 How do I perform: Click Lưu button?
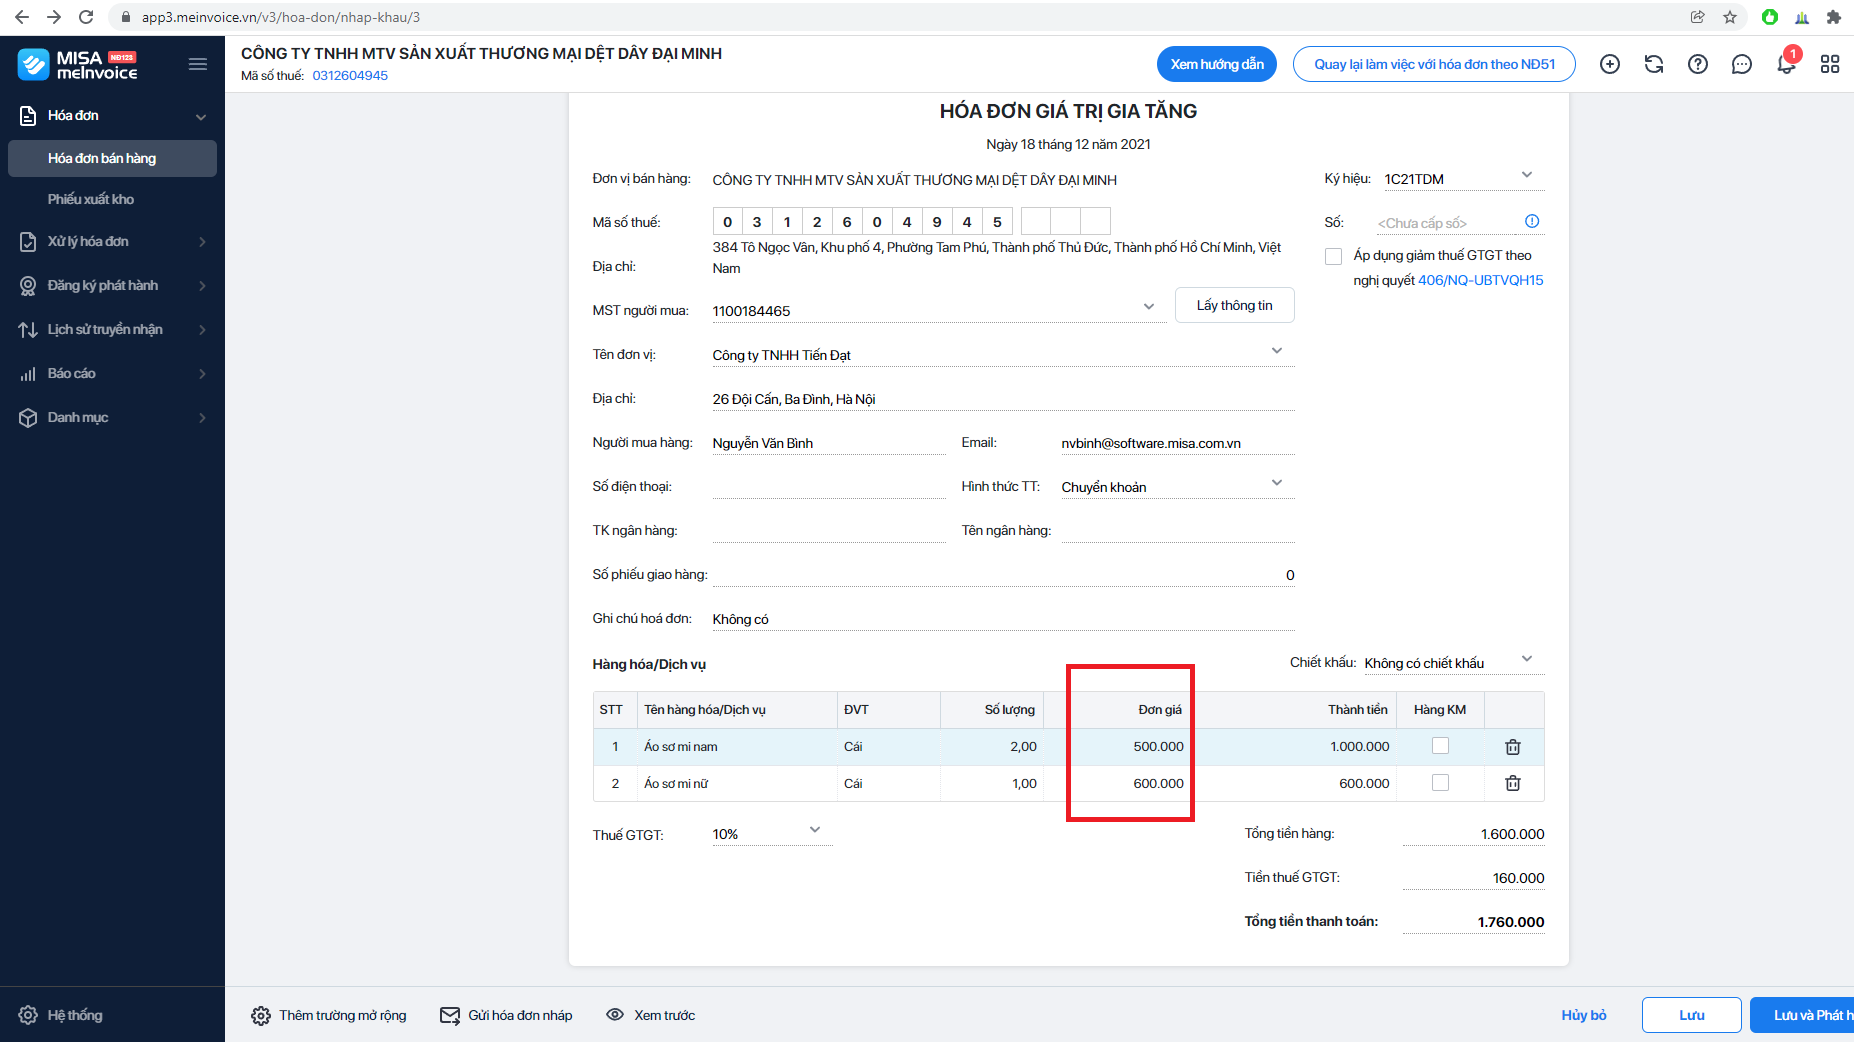click(x=1692, y=1015)
